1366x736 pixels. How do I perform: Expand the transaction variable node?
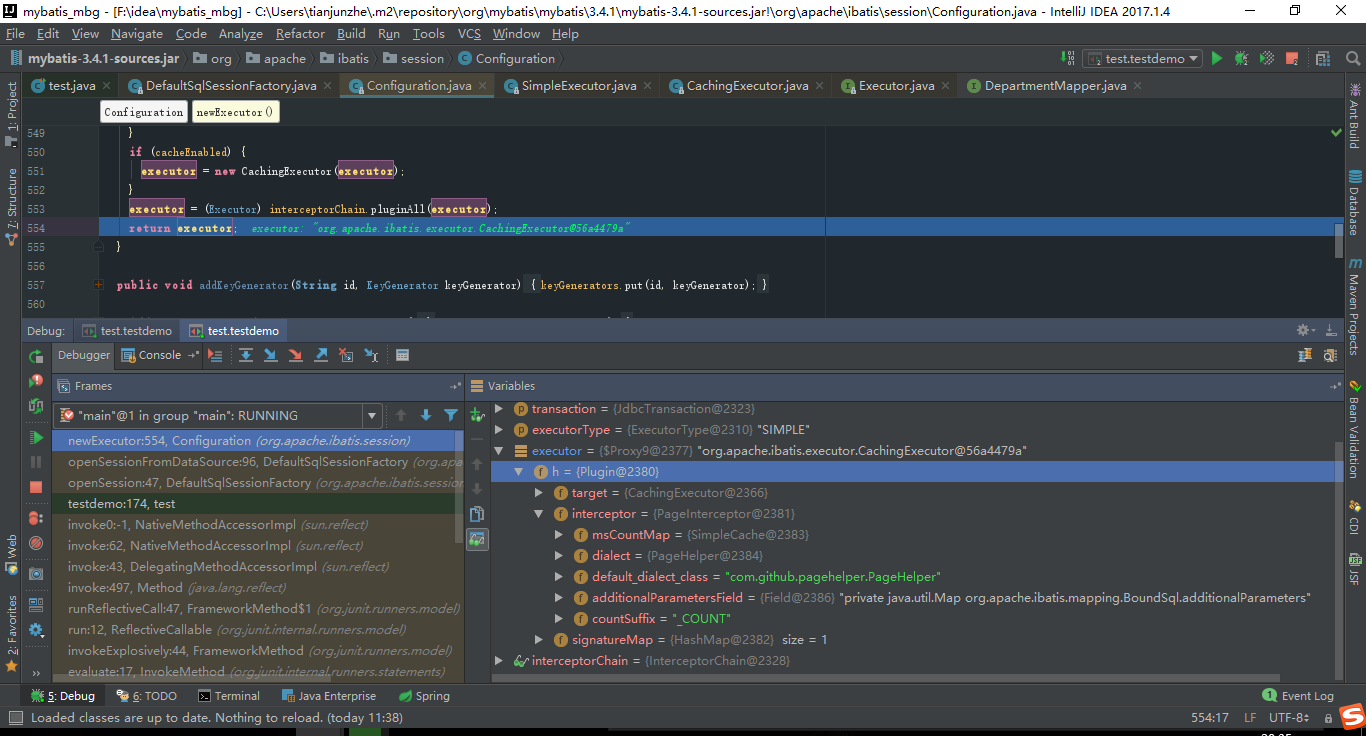pyautogui.click(x=498, y=408)
